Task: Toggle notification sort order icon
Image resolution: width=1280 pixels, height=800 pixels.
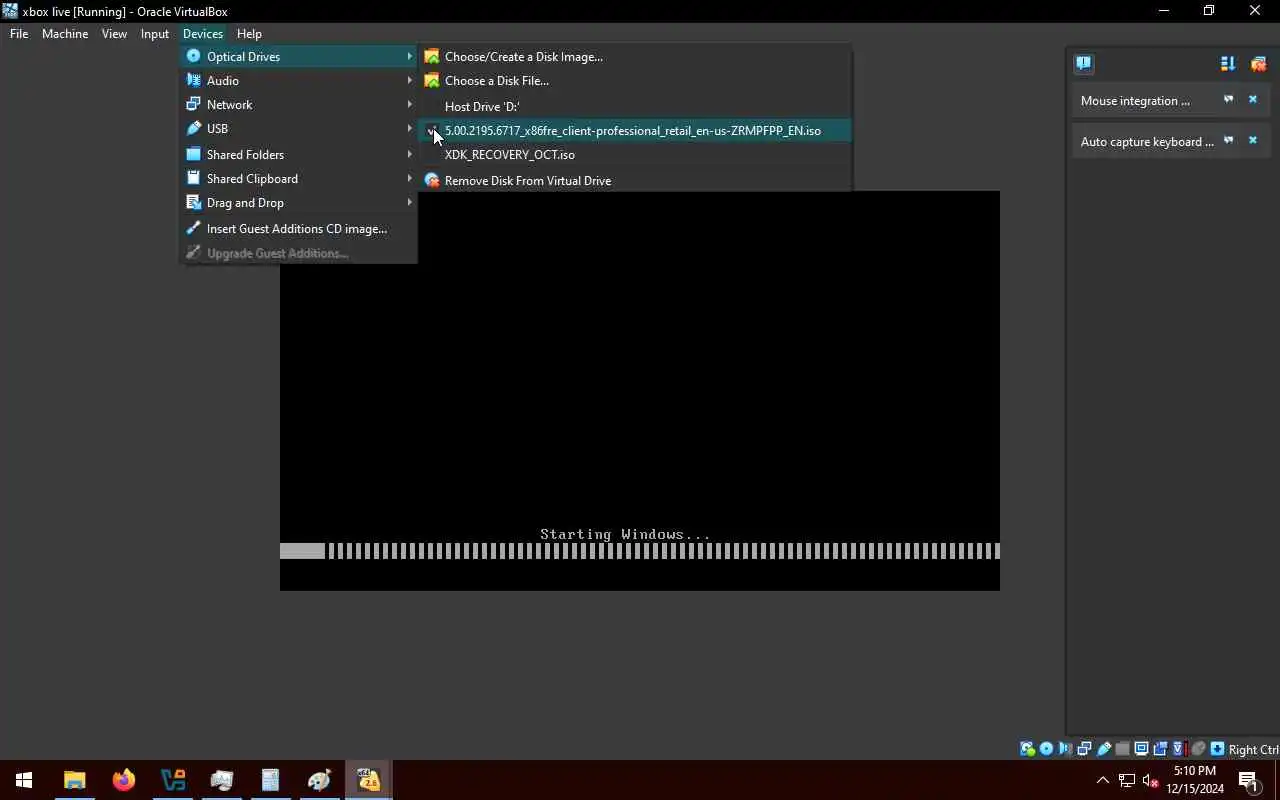Action: click(x=1228, y=64)
